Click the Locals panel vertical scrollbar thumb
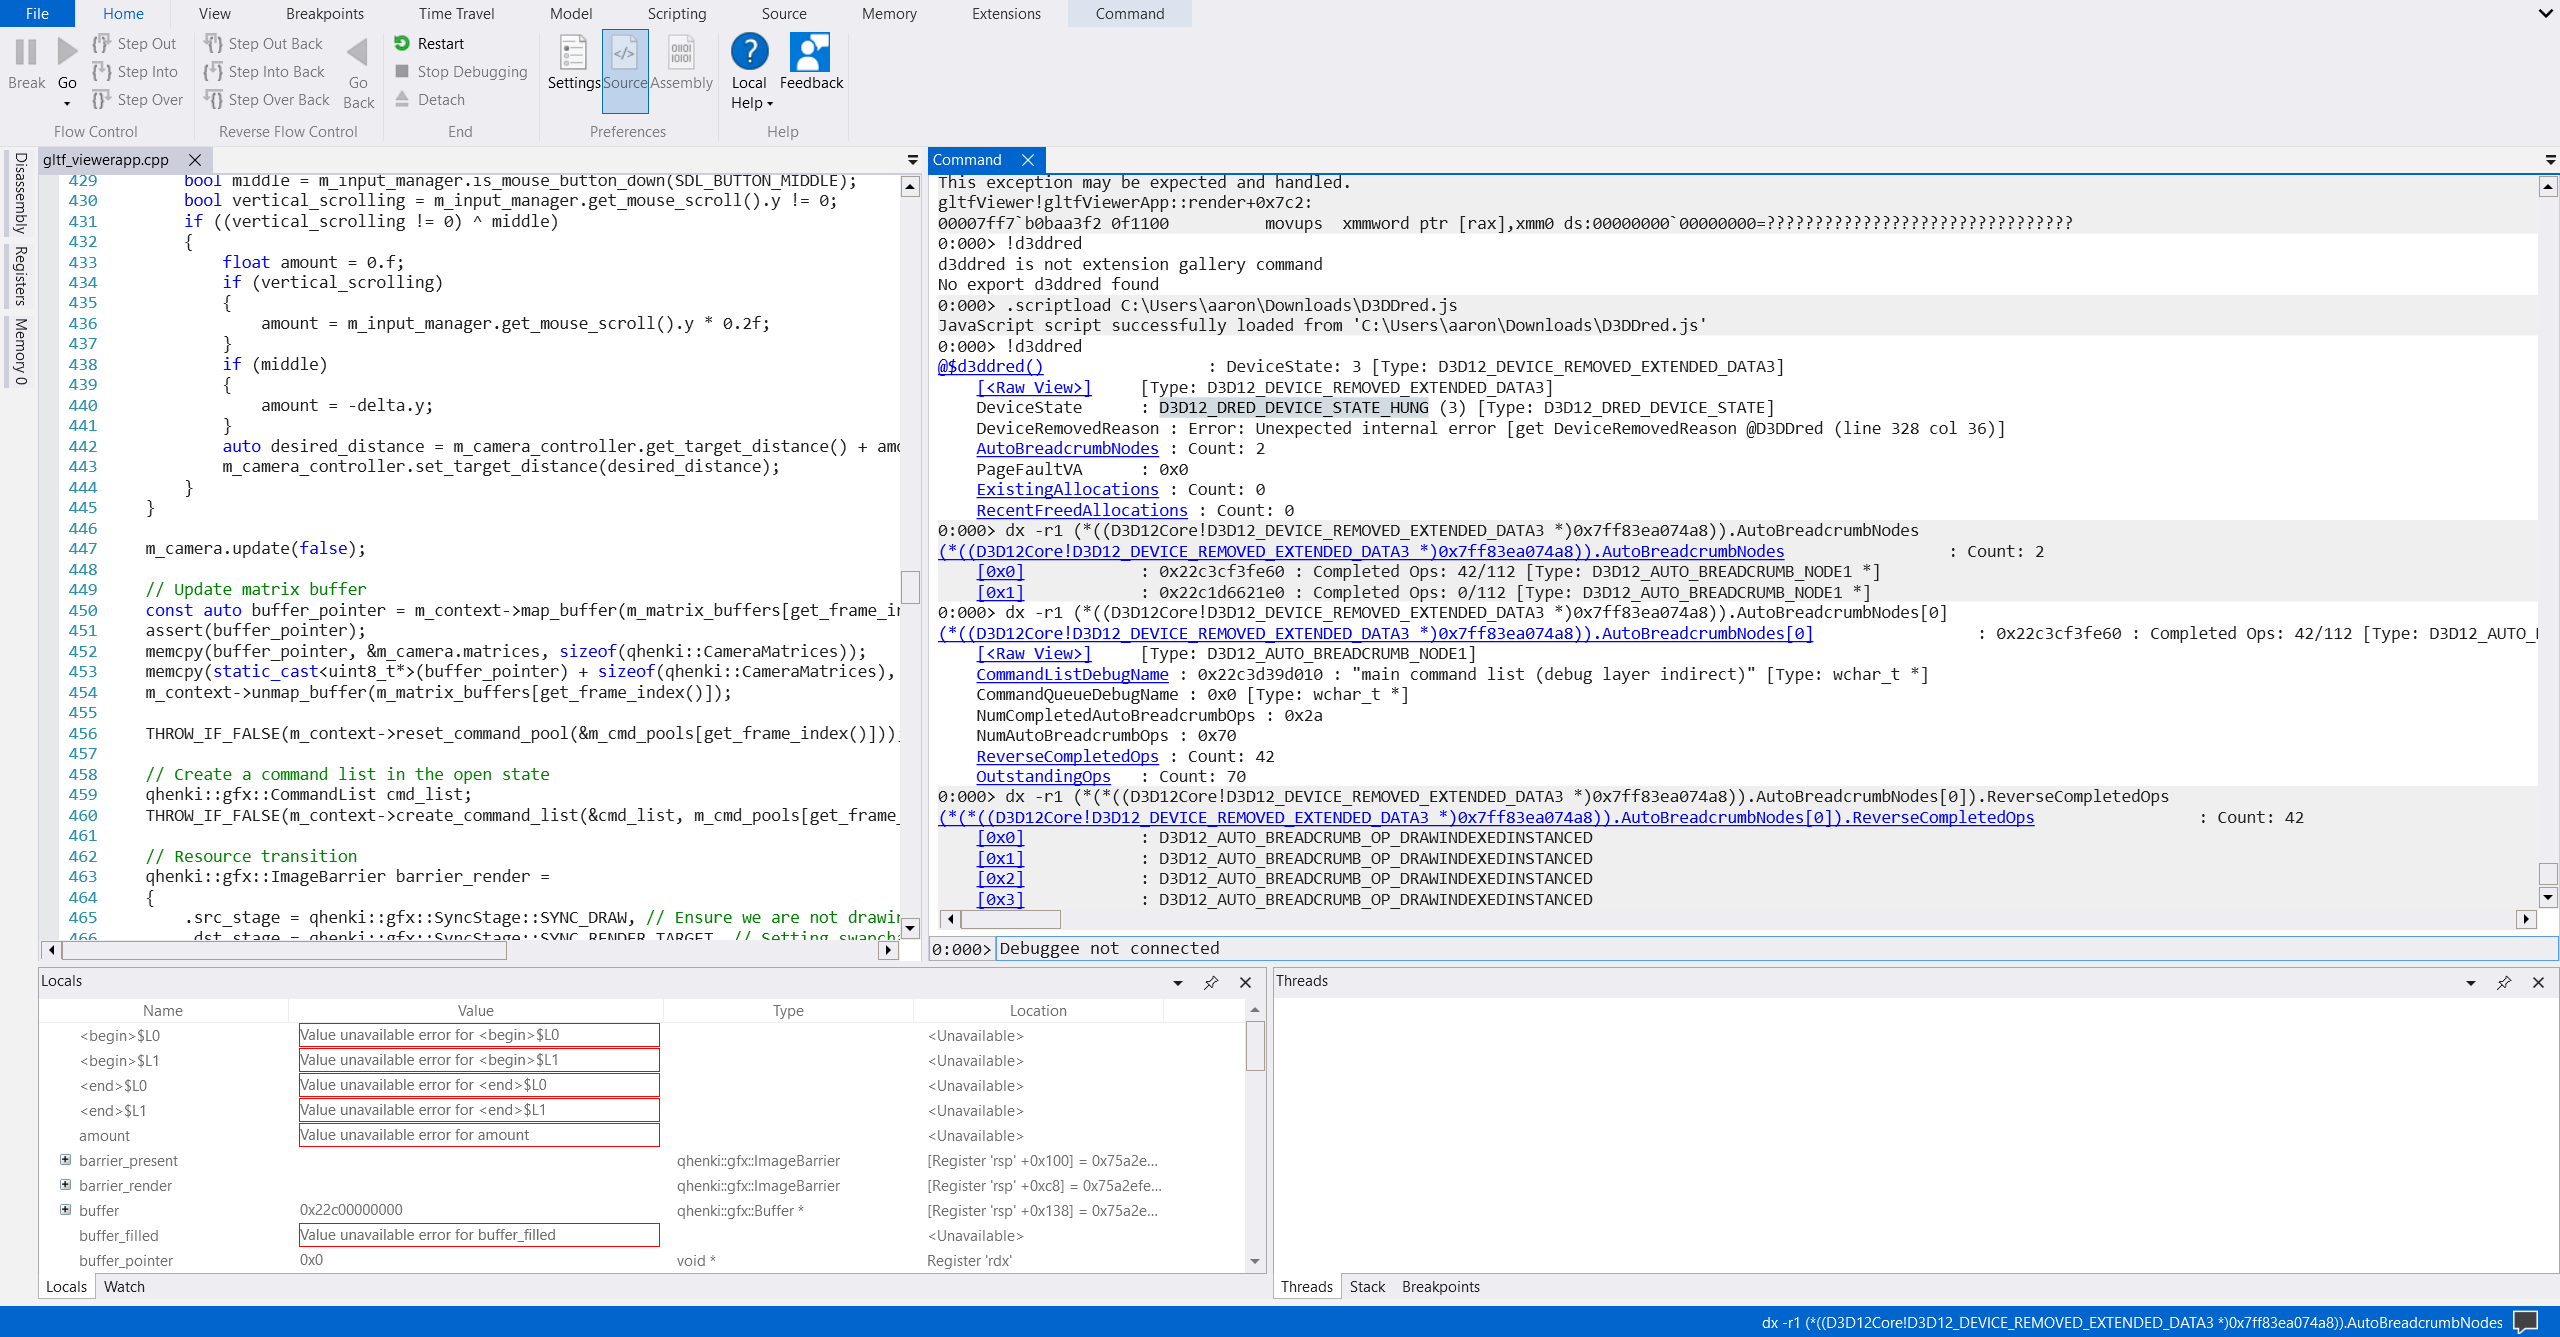 coord(1255,1046)
